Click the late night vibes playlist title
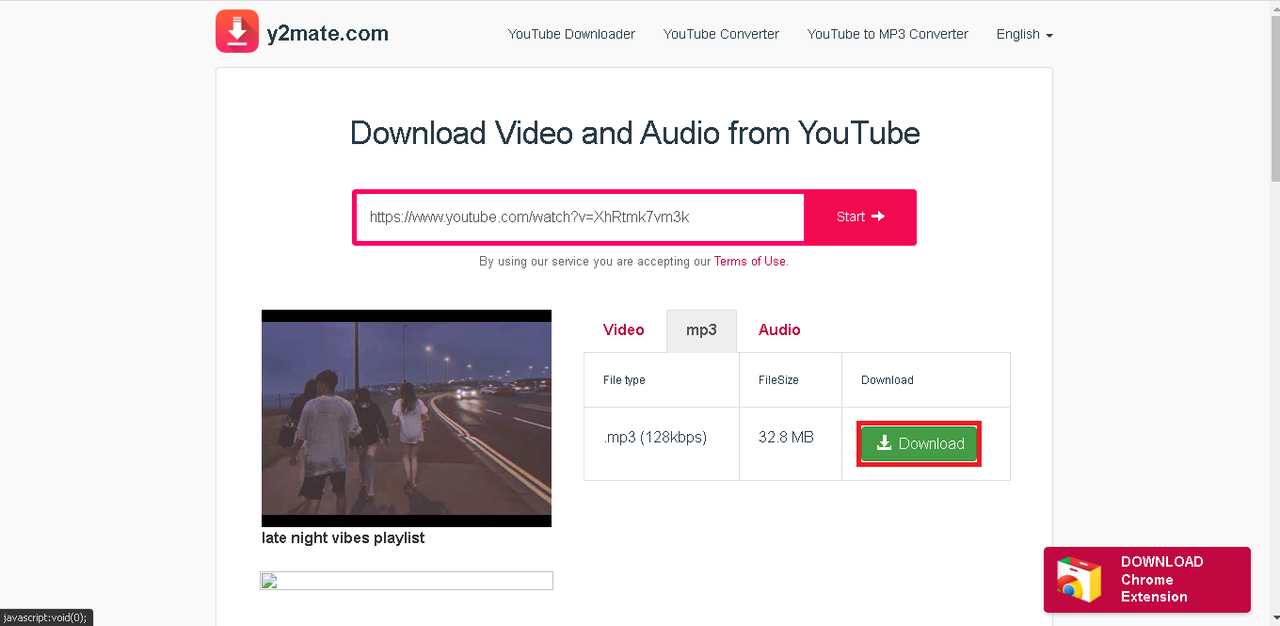The height and width of the screenshot is (626, 1280). click(x=343, y=538)
